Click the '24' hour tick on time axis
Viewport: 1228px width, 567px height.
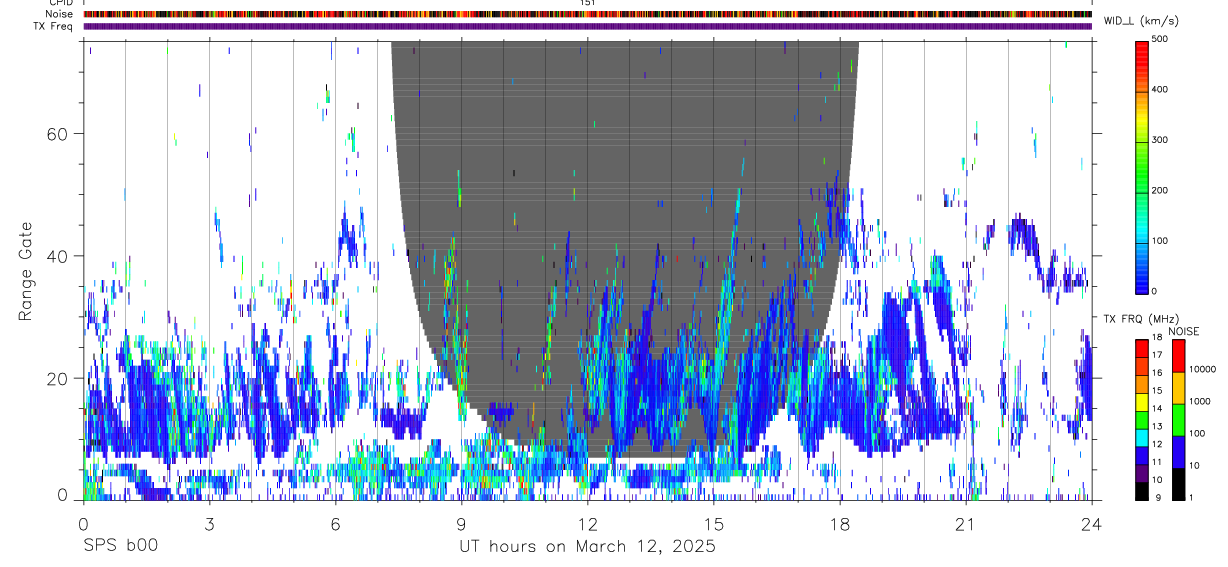(x=1092, y=524)
